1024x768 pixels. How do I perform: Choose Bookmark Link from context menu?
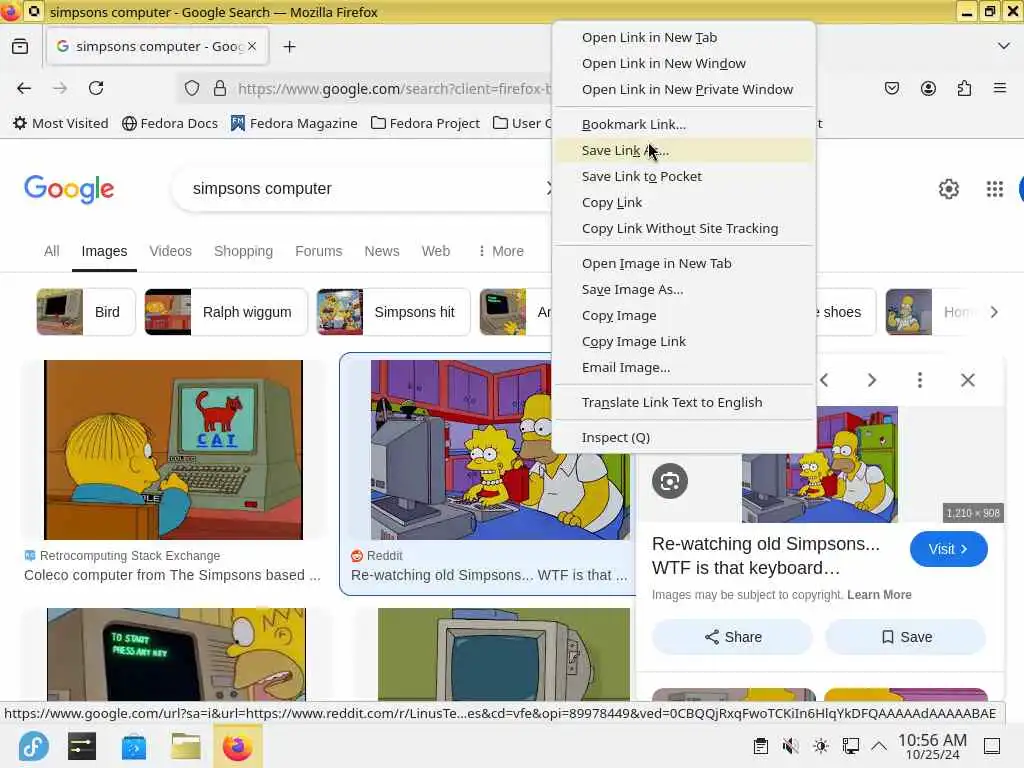click(684, 124)
